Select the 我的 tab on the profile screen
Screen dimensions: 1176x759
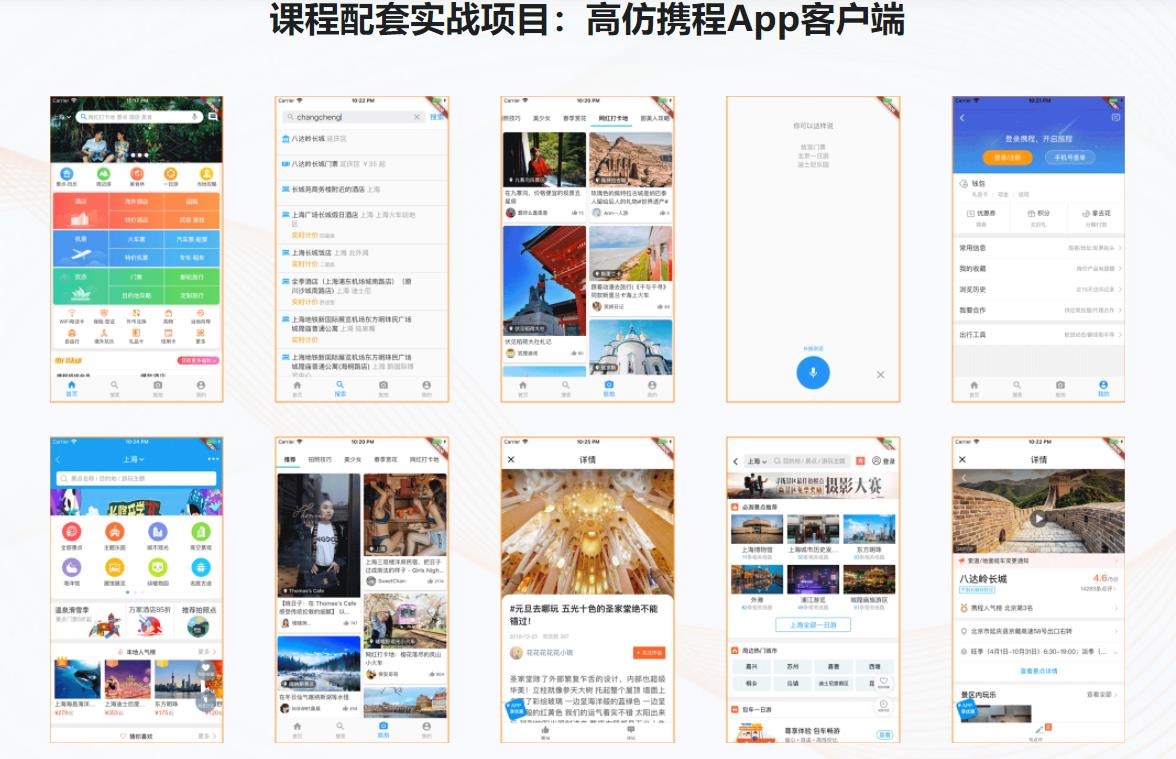coord(1103,388)
